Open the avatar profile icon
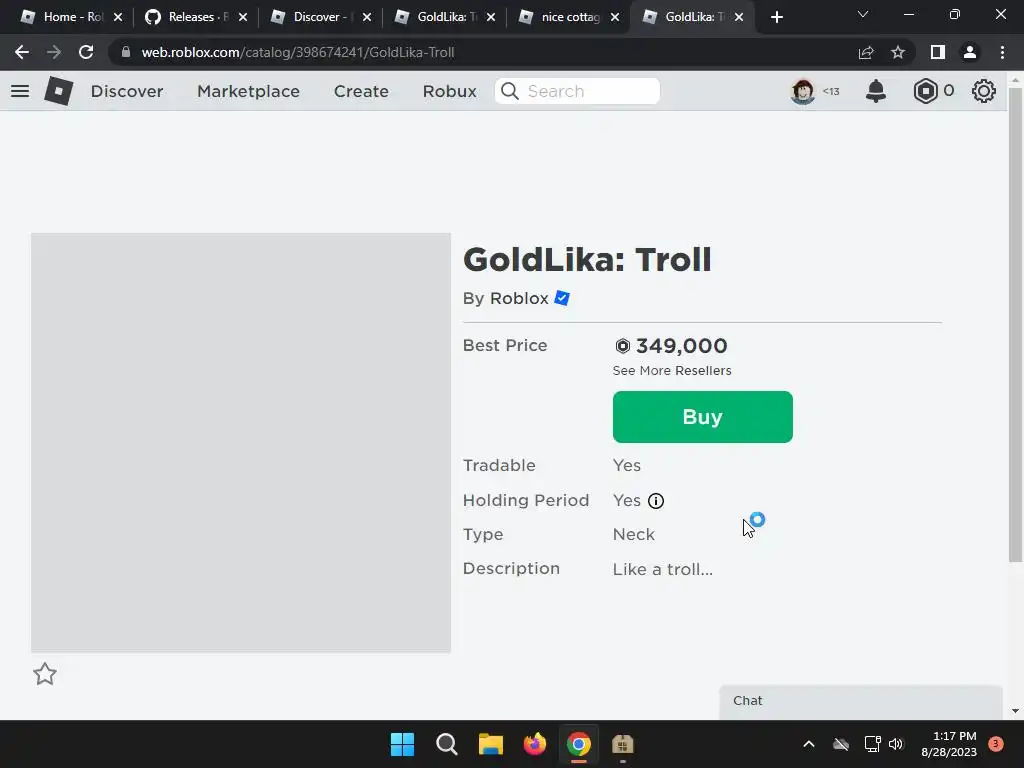The width and height of the screenshot is (1024, 768). pyautogui.click(x=802, y=91)
